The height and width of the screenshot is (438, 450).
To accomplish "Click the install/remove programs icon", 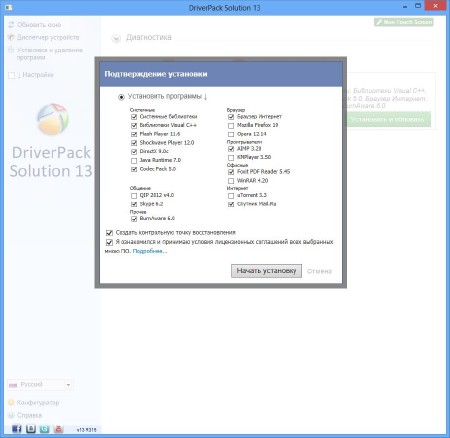I will click(x=11, y=50).
